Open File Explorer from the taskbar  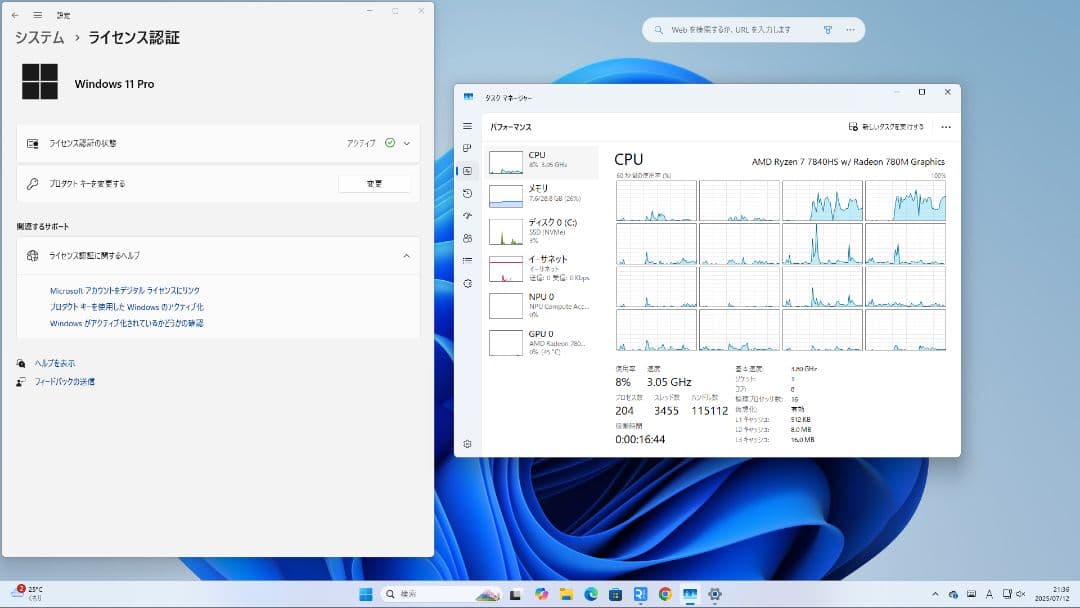566,594
